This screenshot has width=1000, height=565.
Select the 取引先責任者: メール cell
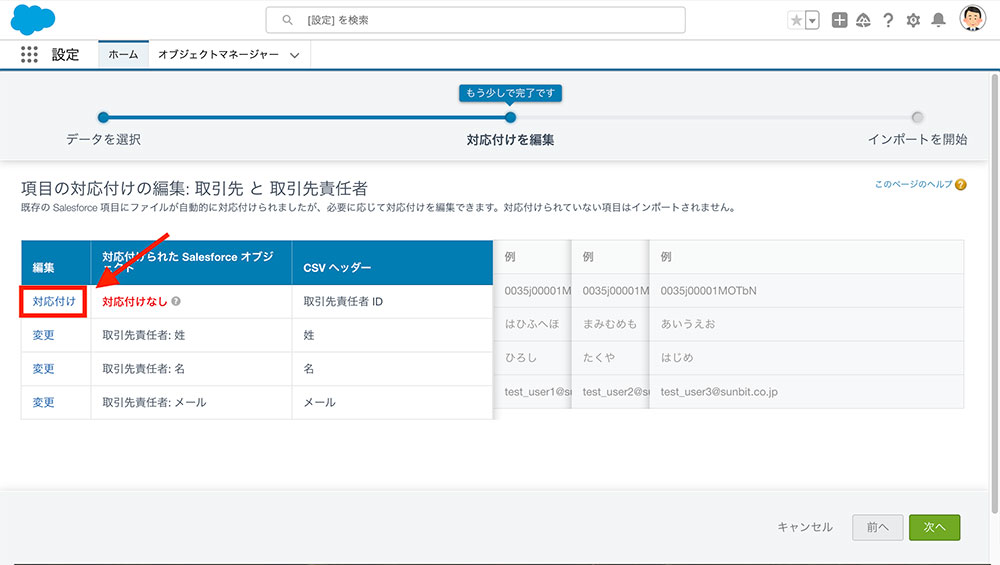191,402
